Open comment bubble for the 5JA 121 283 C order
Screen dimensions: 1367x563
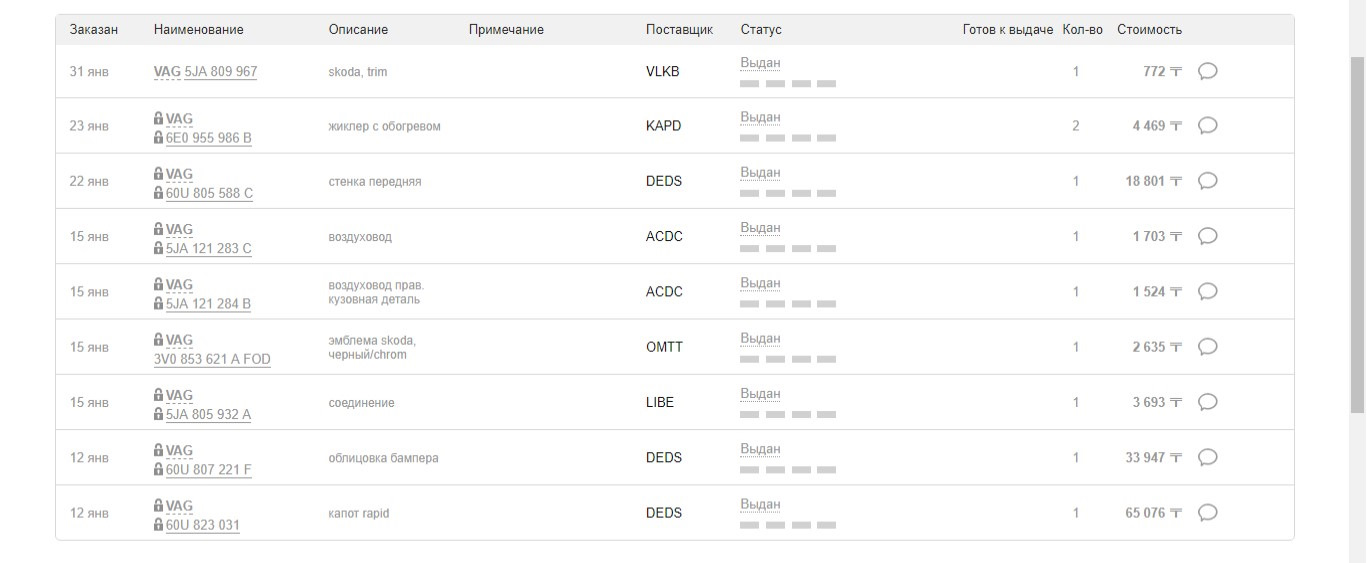[x=1207, y=236]
